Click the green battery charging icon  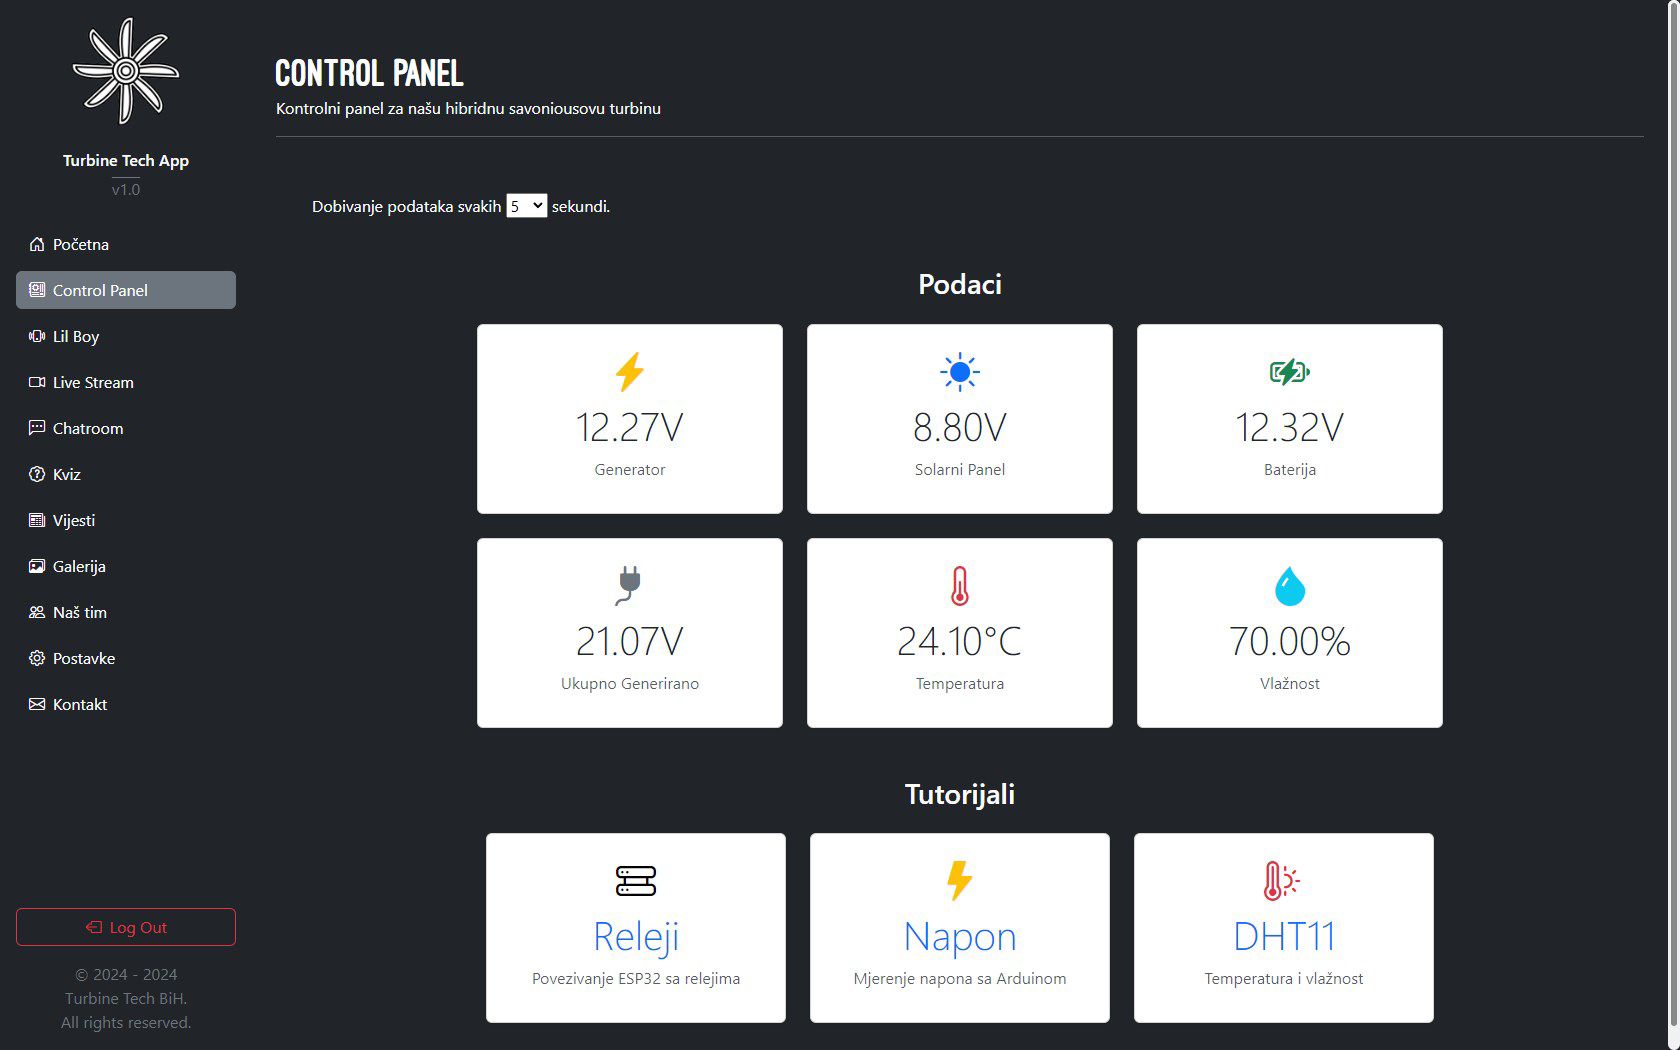click(1290, 372)
